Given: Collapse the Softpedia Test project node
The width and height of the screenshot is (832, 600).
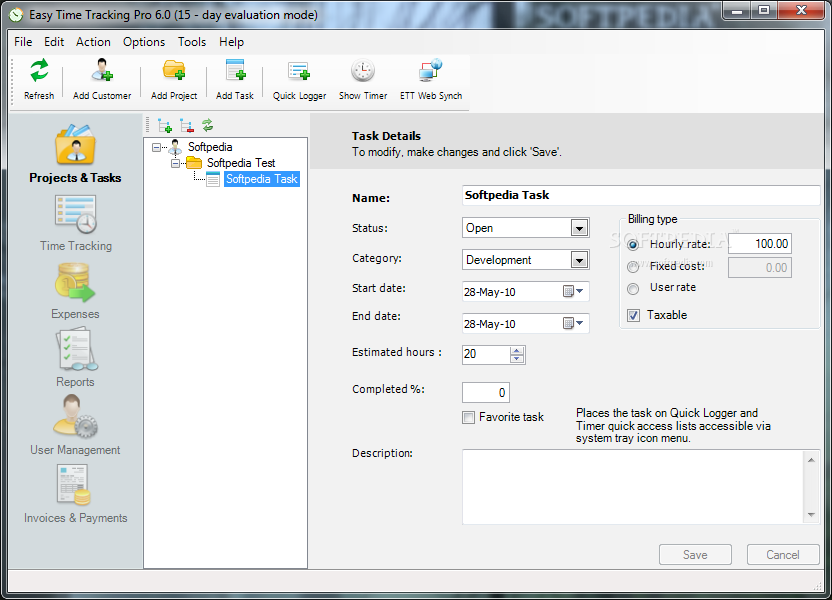Looking at the screenshot, I should click(x=176, y=163).
